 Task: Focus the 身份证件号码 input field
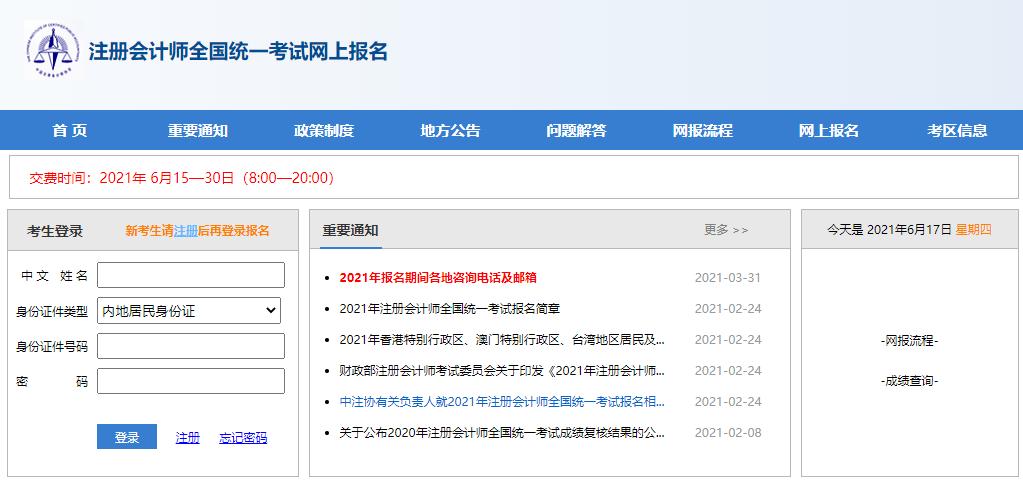190,346
